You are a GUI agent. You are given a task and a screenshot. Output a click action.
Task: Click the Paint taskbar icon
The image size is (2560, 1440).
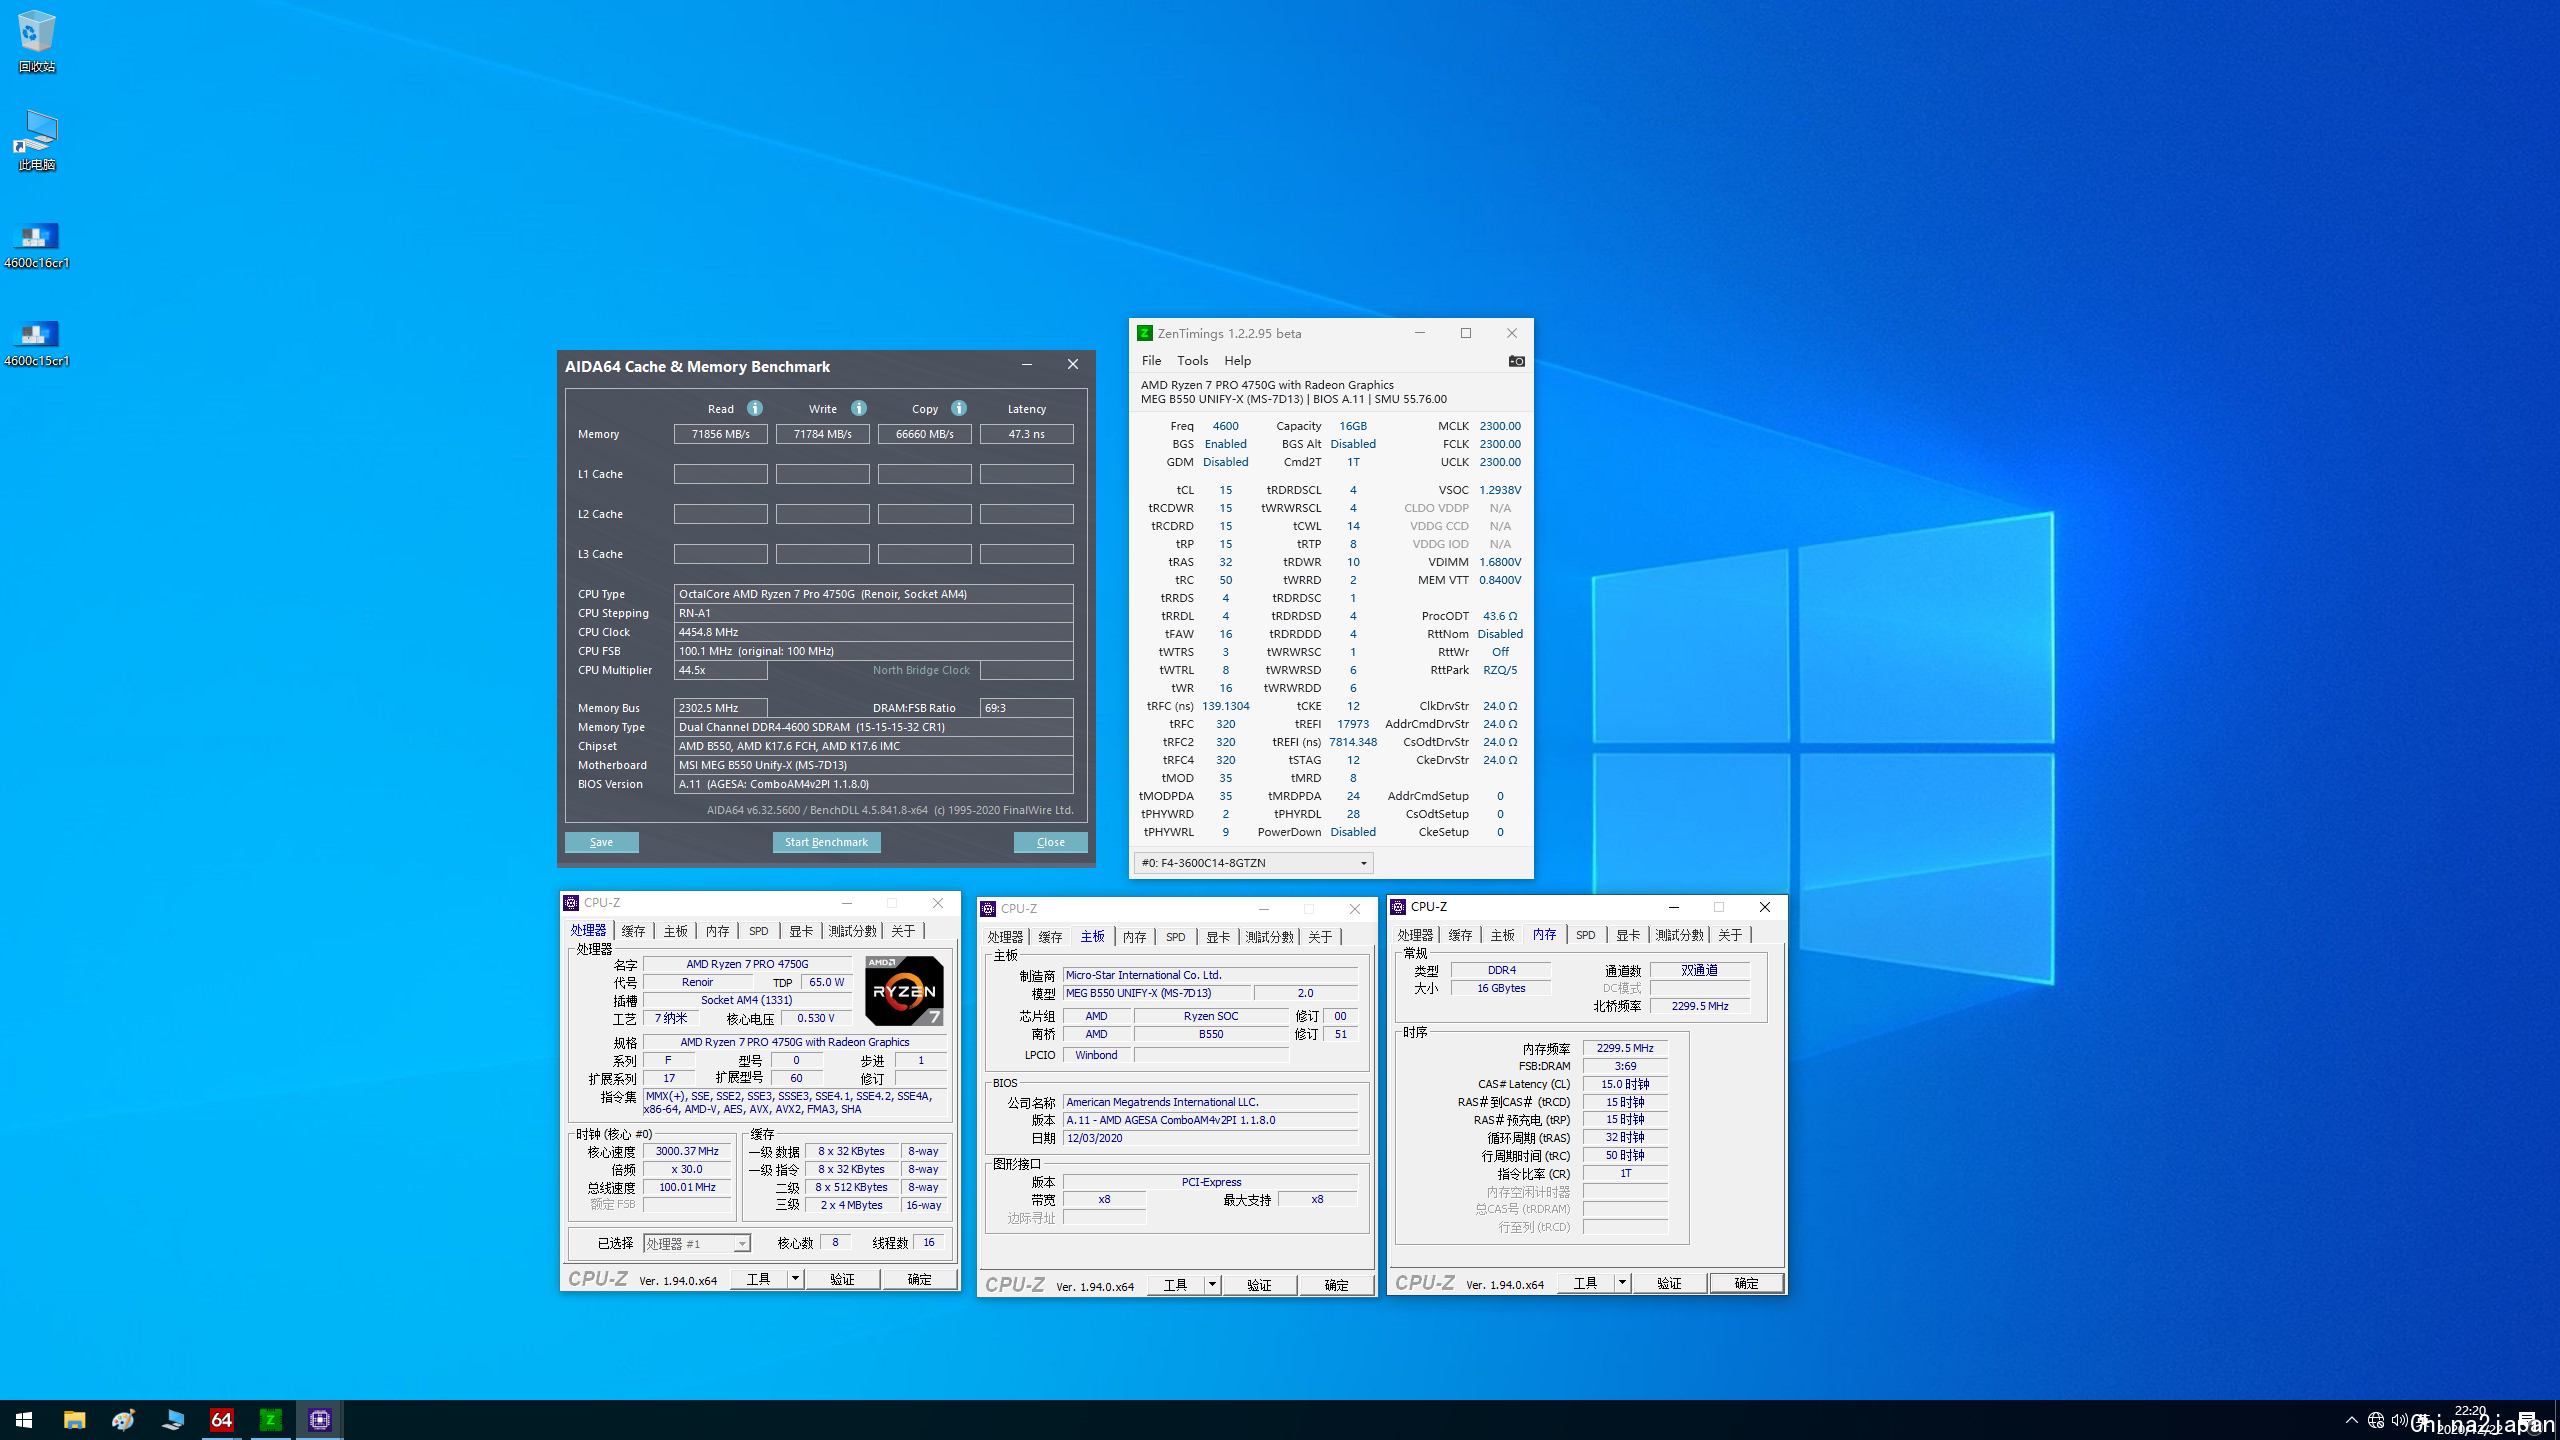coord(123,1420)
